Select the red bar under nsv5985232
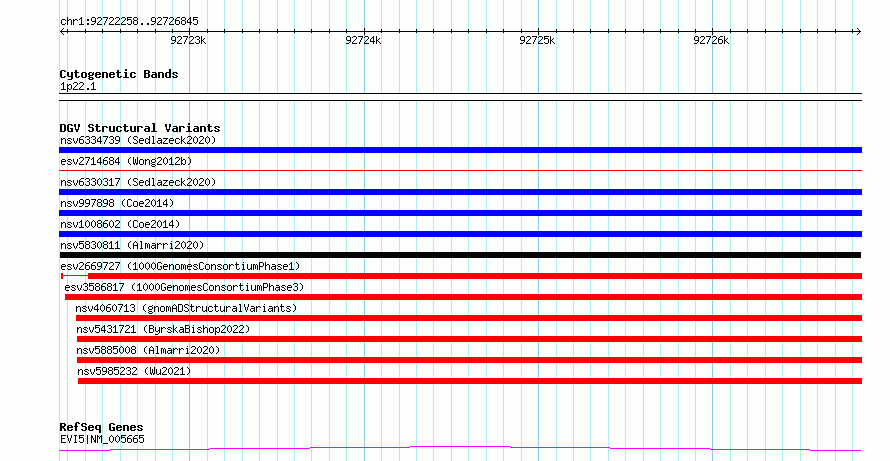Viewport: 890px width, 461px height. [x=470, y=381]
